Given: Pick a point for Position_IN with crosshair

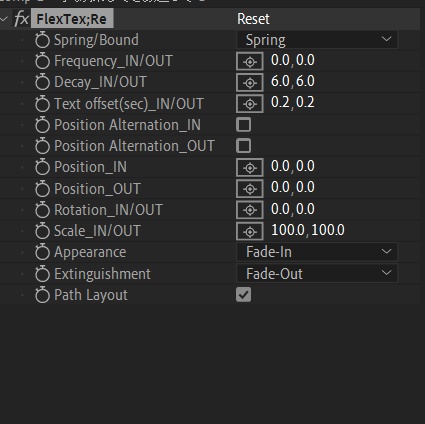Looking at the screenshot, I should point(250,167).
